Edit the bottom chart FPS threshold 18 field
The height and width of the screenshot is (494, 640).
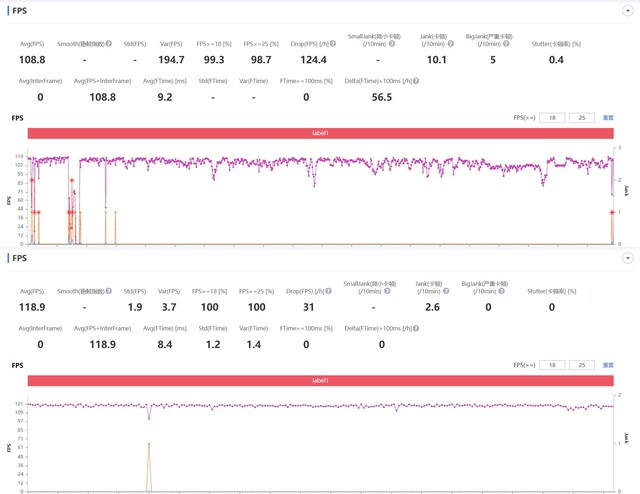pyautogui.click(x=552, y=365)
